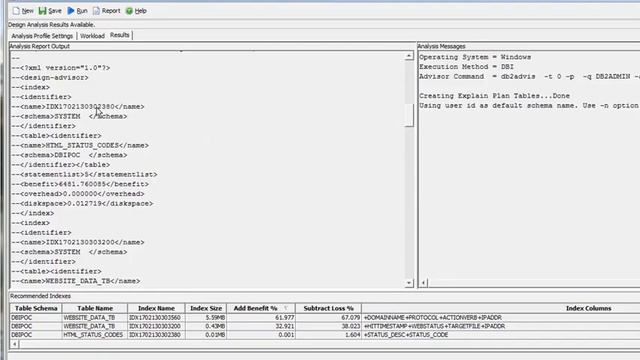Viewport: 640px width, 360px height.
Task: Click the report output scroll up arrow
Action: 409,56
